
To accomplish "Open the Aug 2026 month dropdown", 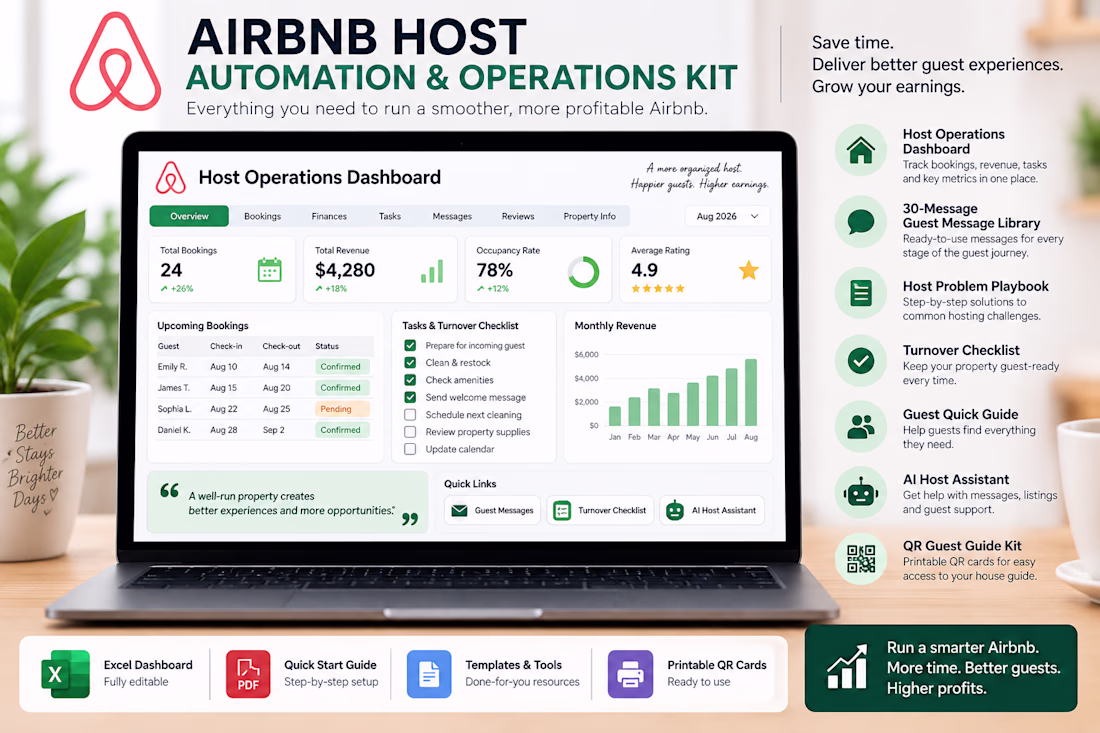I will click(727, 216).
